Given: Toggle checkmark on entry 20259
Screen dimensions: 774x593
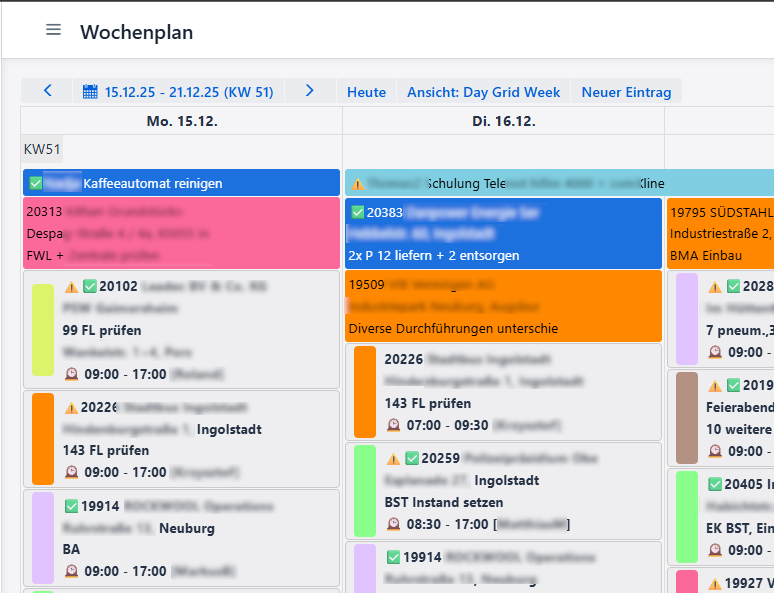Looking at the screenshot, I should [x=410, y=459].
